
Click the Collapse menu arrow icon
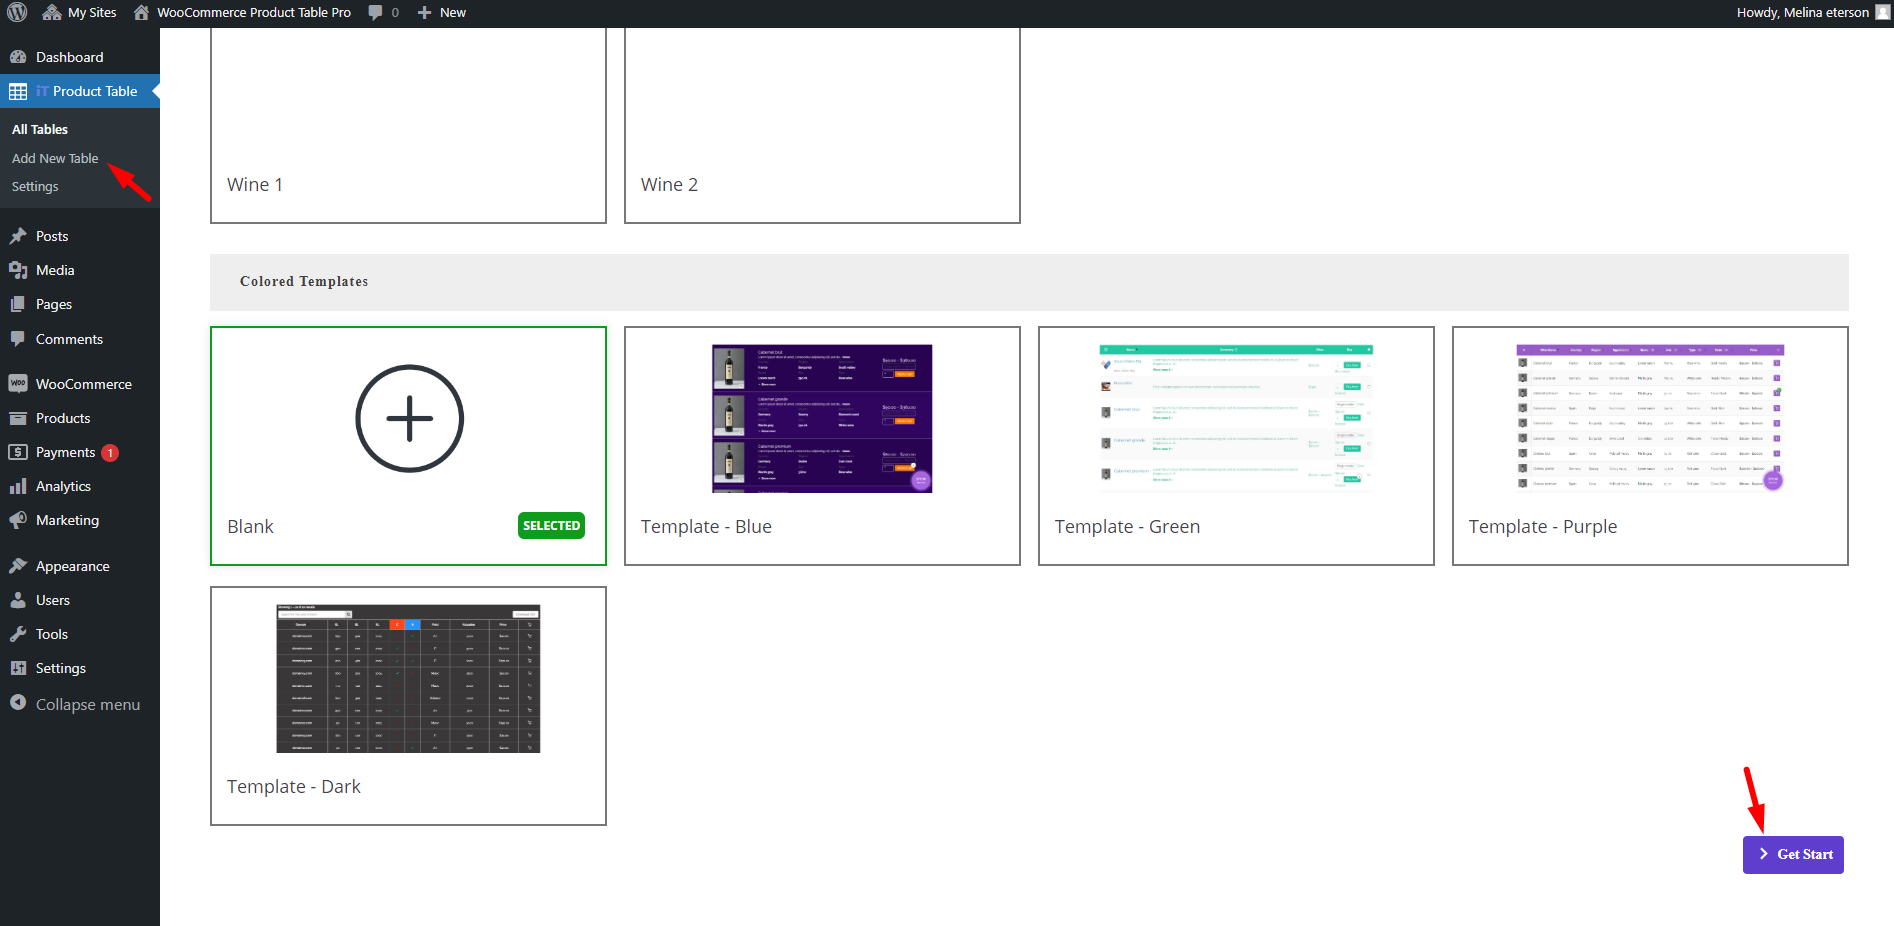point(18,703)
